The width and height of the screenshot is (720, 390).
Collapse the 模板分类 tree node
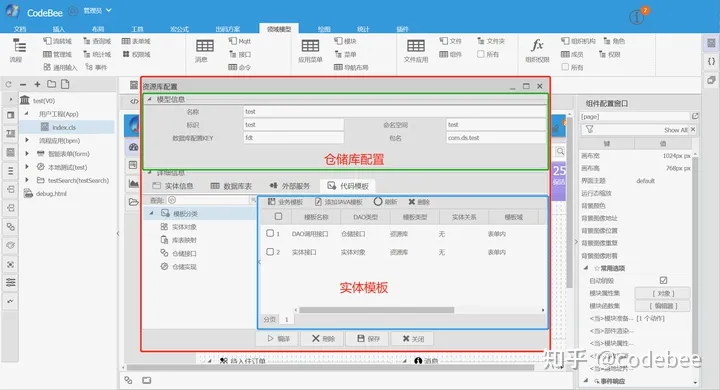(152, 213)
